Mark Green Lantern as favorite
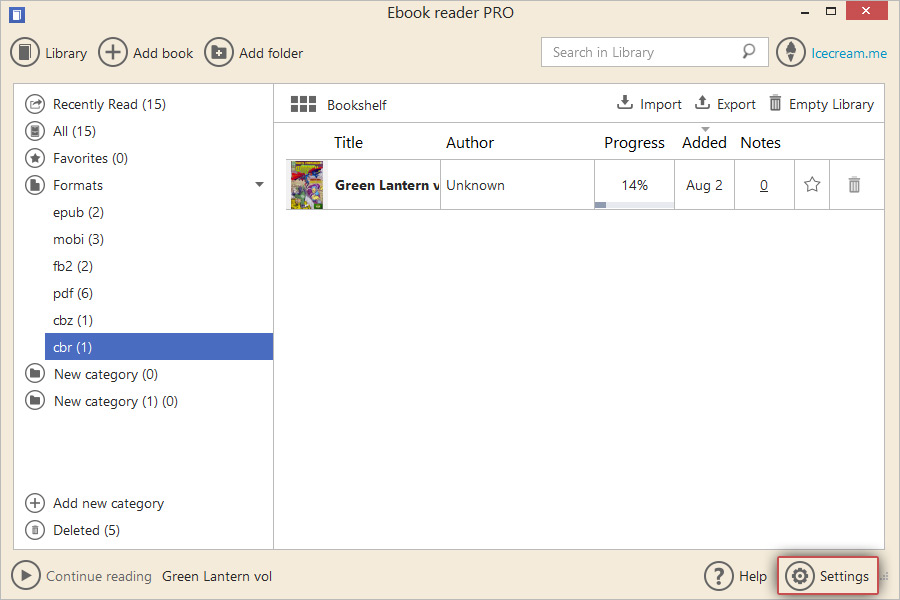Screen dimensions: 900x600 tap(811, 184)
